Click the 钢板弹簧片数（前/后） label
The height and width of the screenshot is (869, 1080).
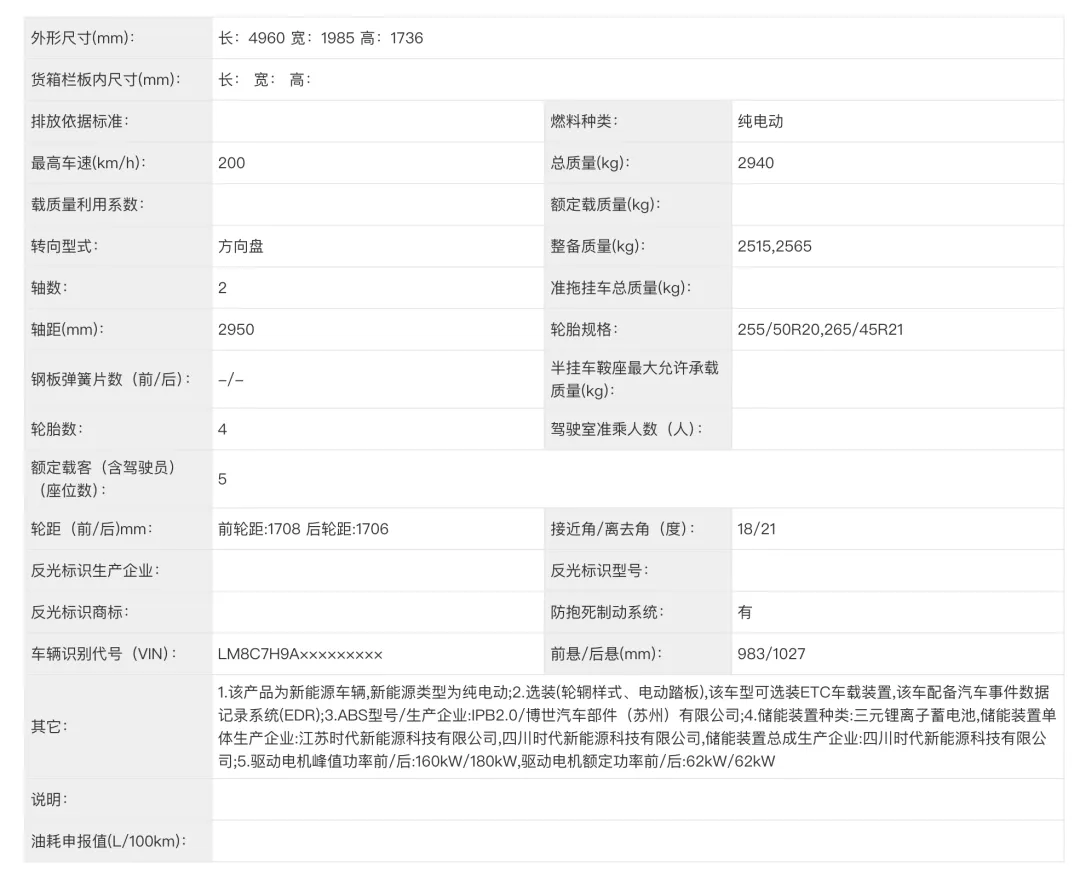tap(110, 379)
